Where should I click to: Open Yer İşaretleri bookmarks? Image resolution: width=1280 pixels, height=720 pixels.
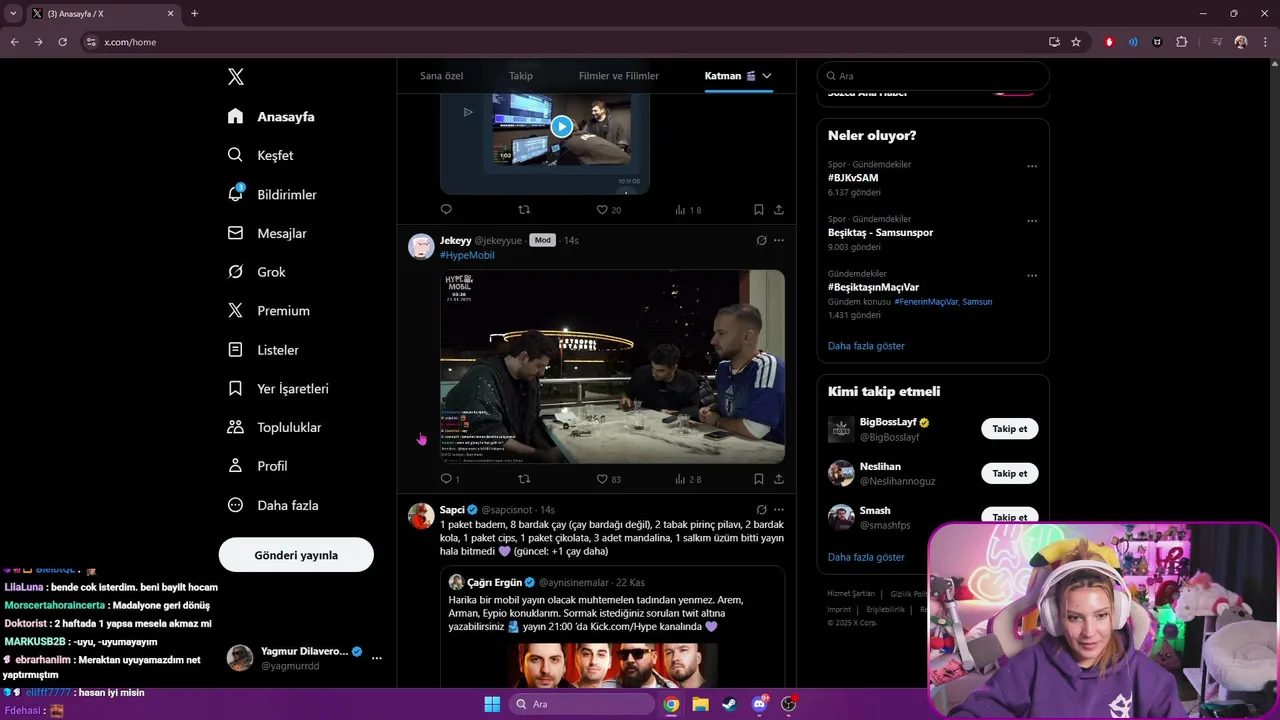click(x=278, y=389)
